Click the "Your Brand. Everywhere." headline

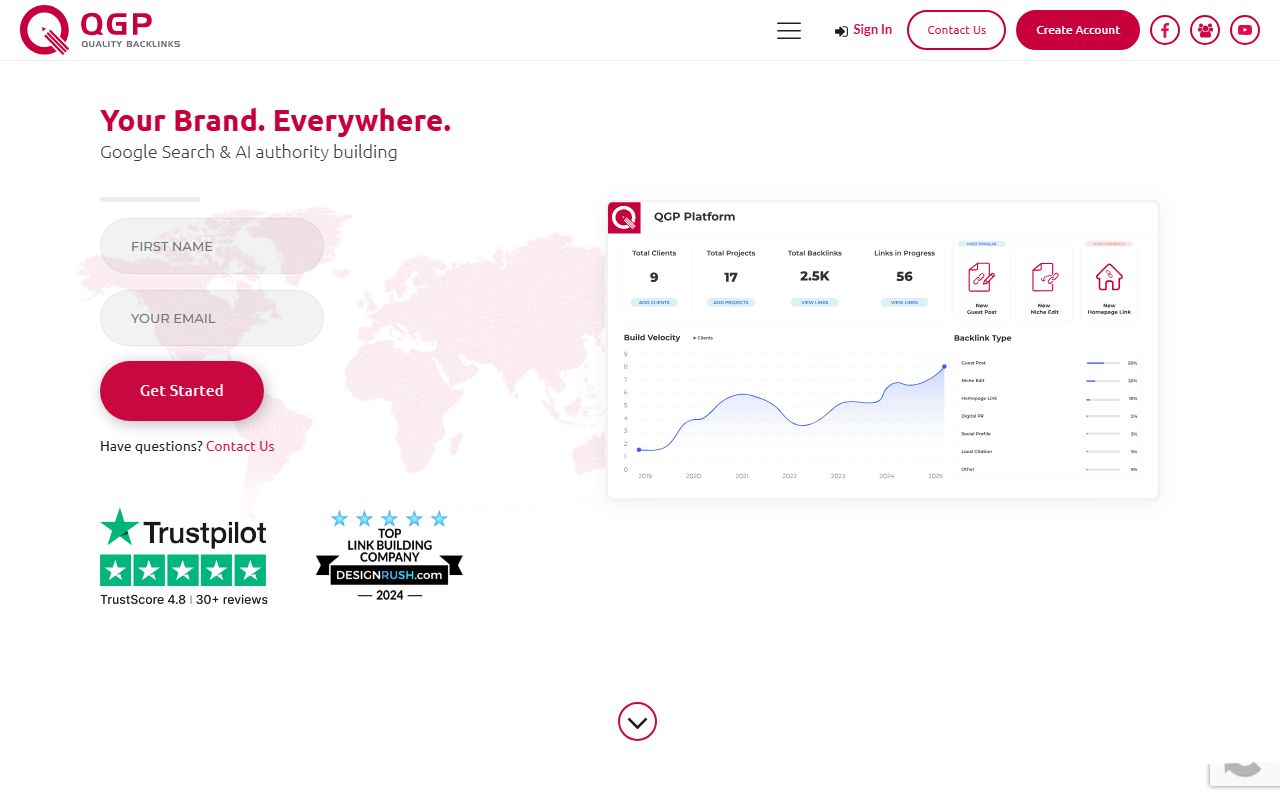pyautogui.click(x=276, y=121)
